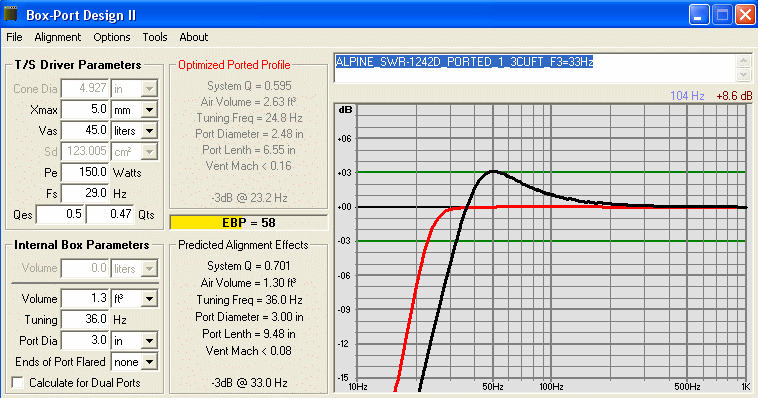This screenshot has width=758, height=398.
Task: Open the Ends of Port Flared dropdown
Action: click(x=150, y=362)
